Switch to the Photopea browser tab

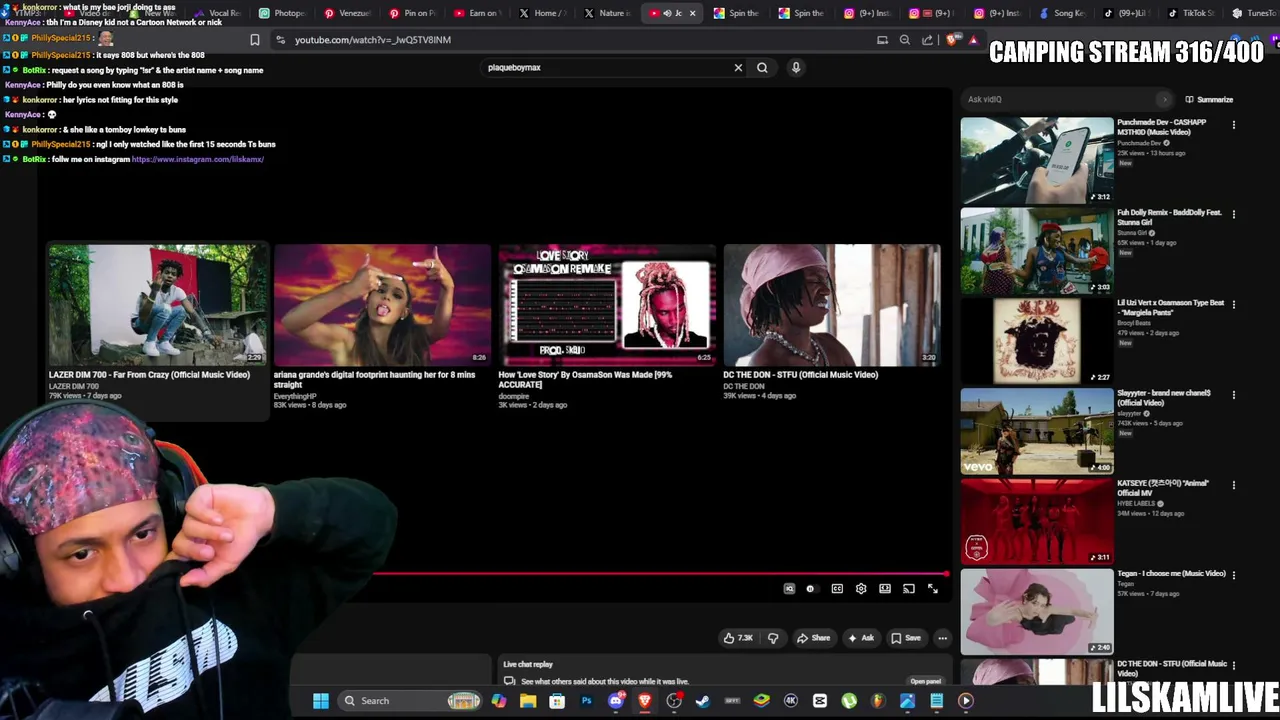(282, 13)
